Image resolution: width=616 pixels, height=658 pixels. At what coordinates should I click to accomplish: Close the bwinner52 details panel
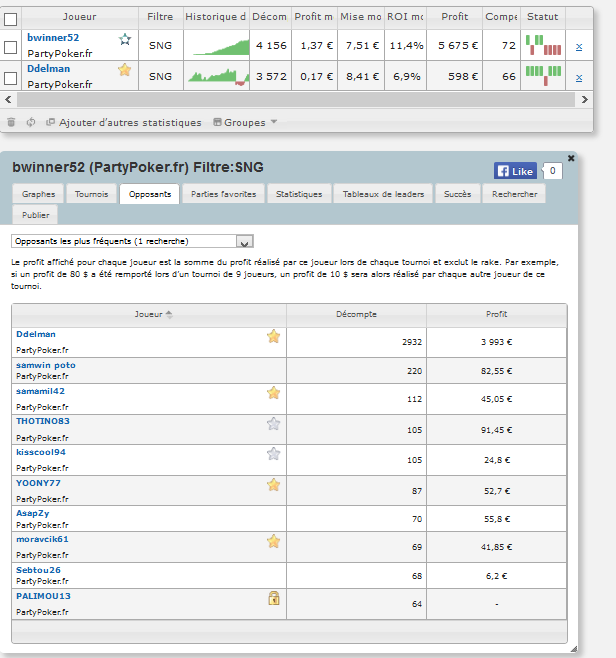pyautogui.click(x=571, y=158)
